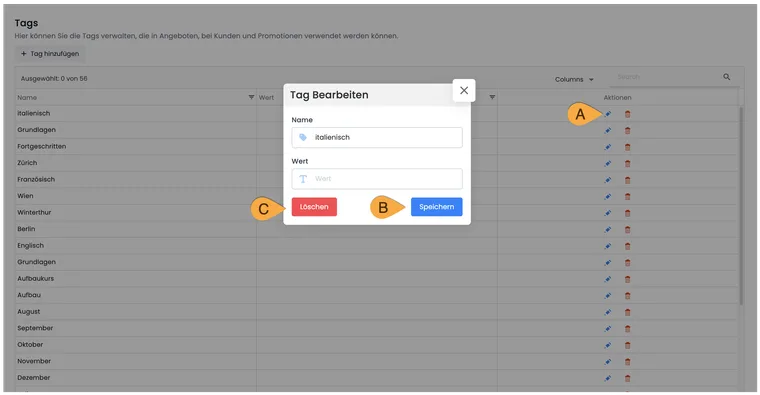Select the September row name
The height and width of the screenshot is (395, 760).
coord(35,328)
